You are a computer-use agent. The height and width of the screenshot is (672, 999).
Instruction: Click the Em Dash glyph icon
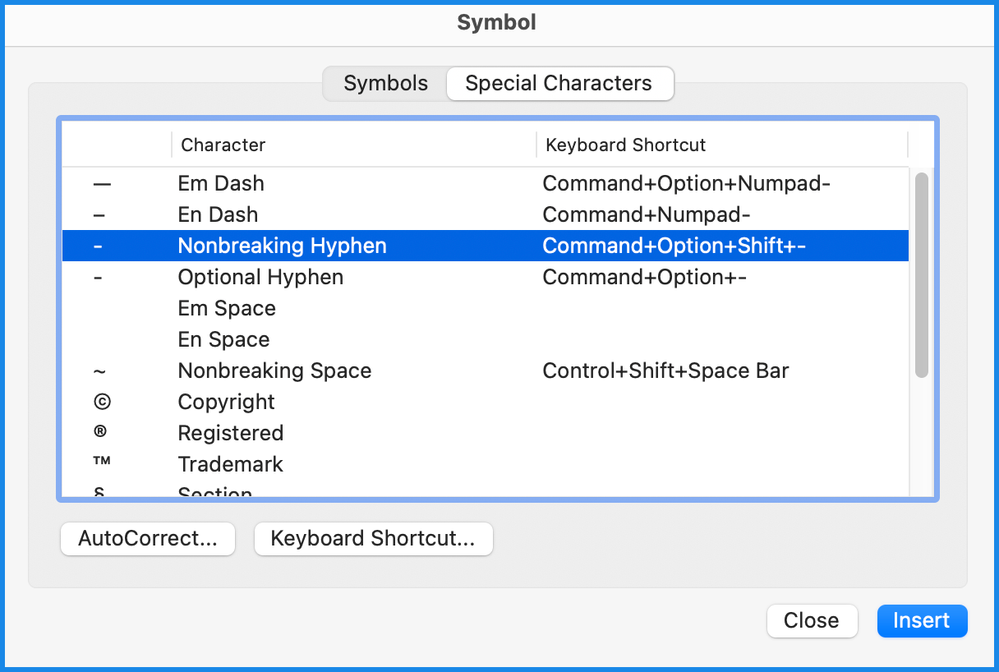click(101, 184)
